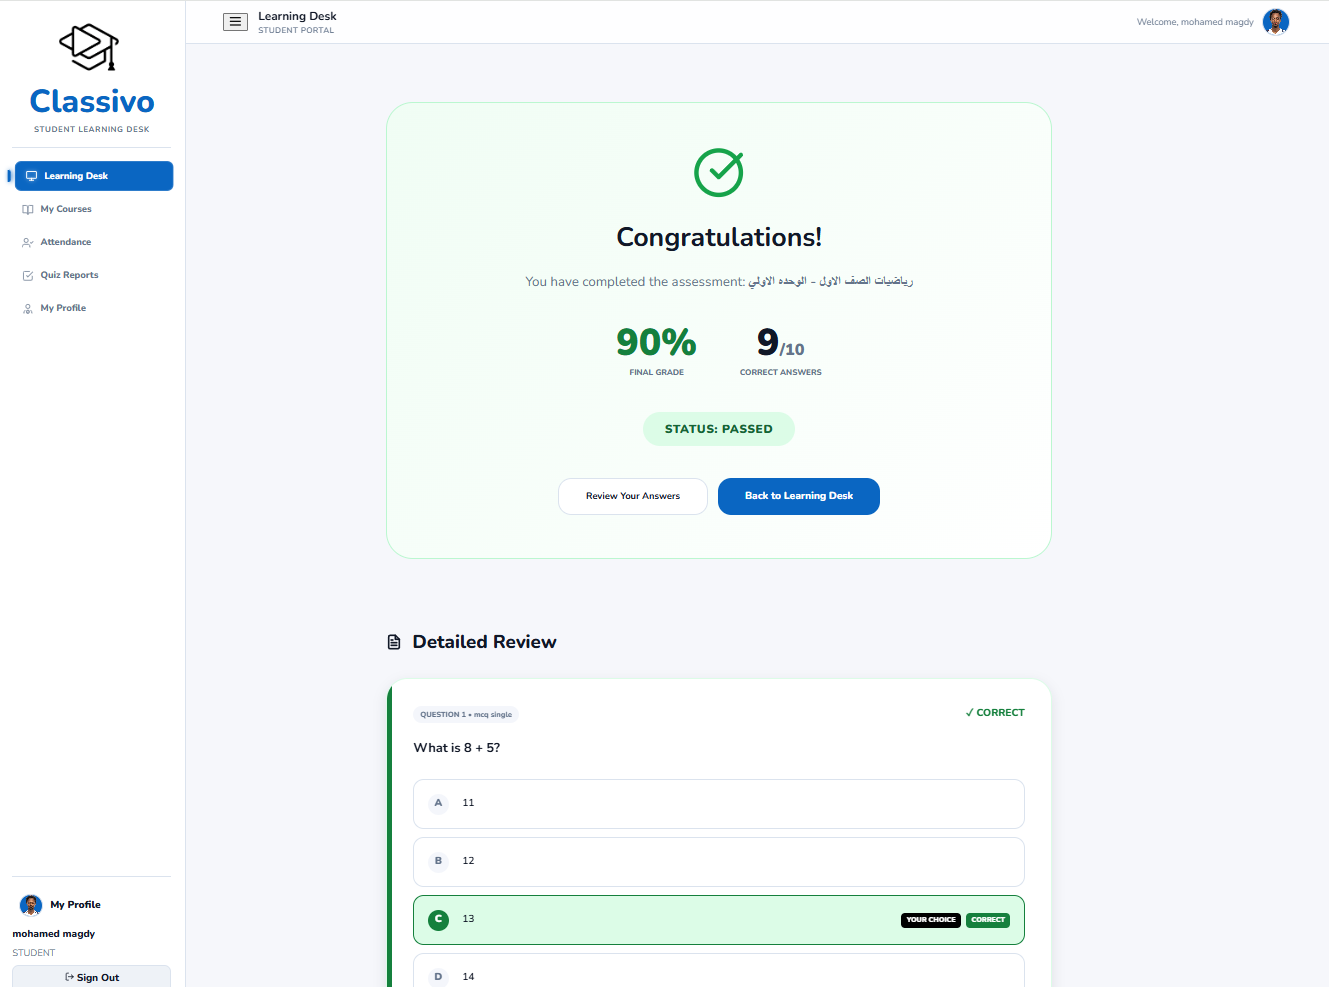1329x987 pixels.
Task: Select answer option A with value 11
Action: [x=719, y=804]
